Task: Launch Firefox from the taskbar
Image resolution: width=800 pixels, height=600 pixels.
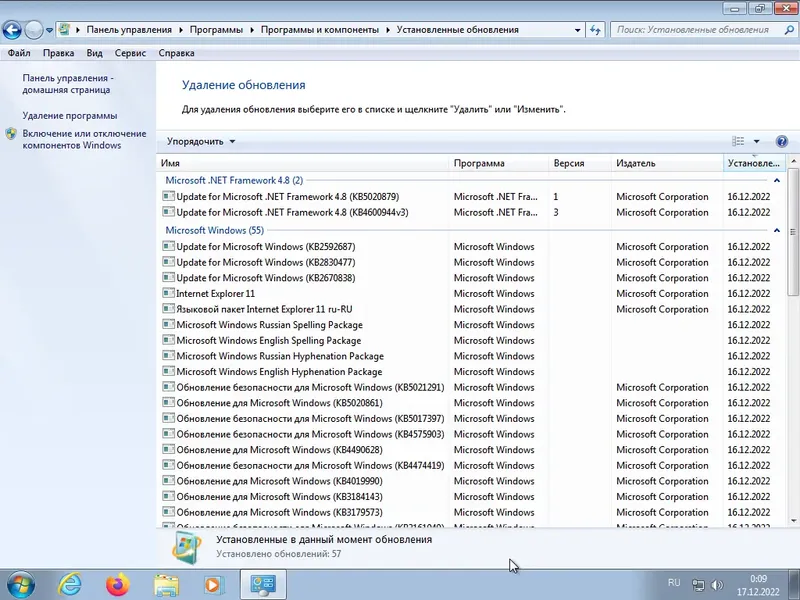Action: [x=118, y=584]
